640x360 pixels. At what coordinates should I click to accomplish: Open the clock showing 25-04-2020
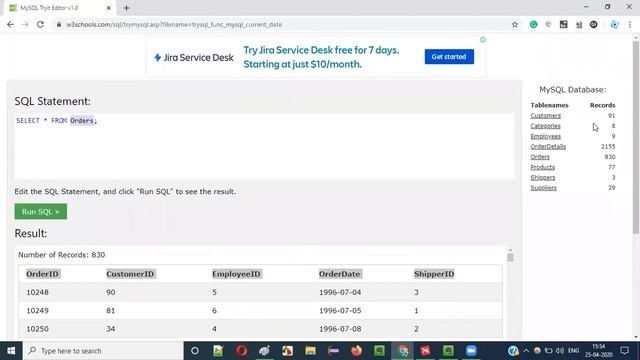pos(599,351)
